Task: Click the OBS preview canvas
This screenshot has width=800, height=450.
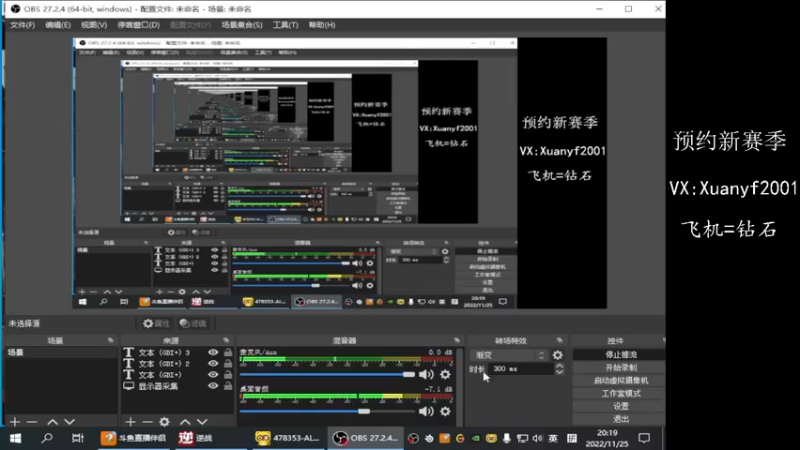Action: [340, 173]
